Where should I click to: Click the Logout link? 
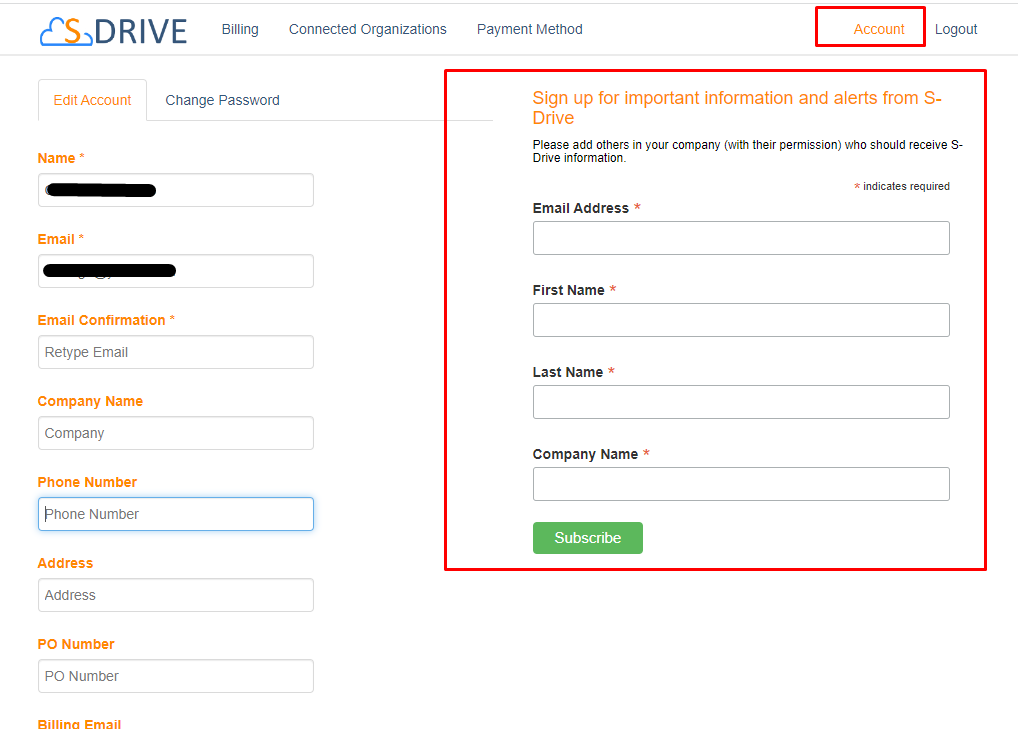pos(956,29)
